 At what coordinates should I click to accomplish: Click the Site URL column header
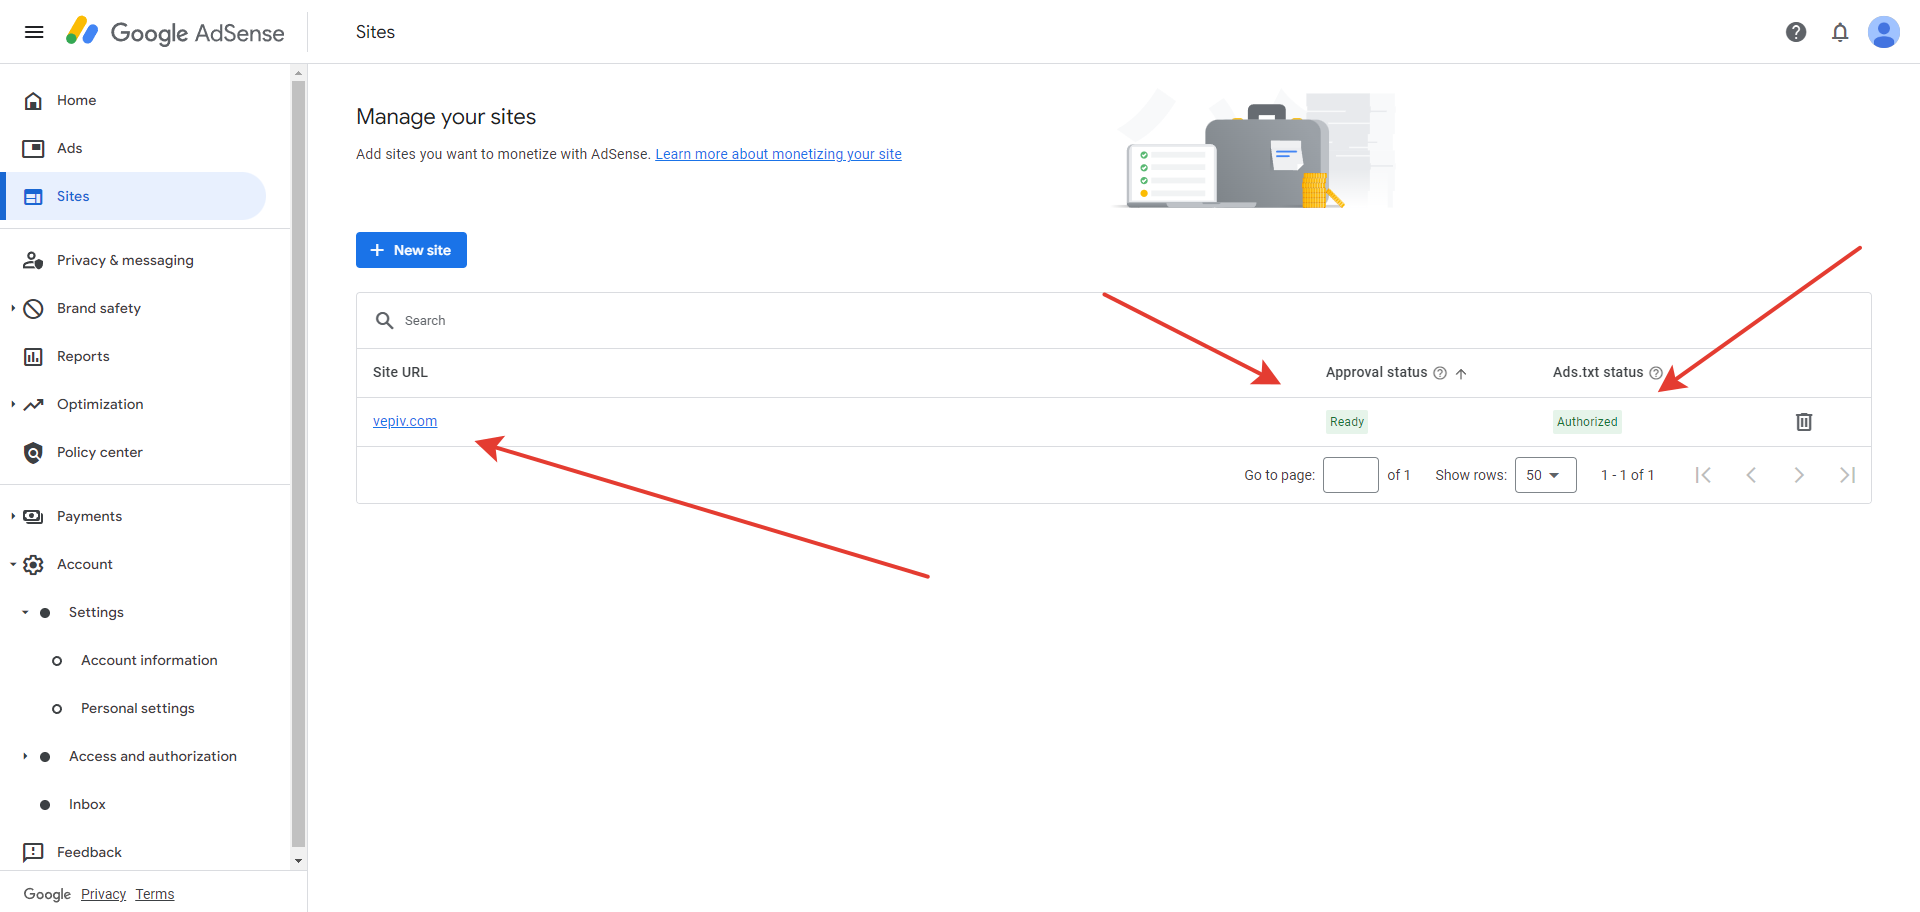[x=400, y=372]
